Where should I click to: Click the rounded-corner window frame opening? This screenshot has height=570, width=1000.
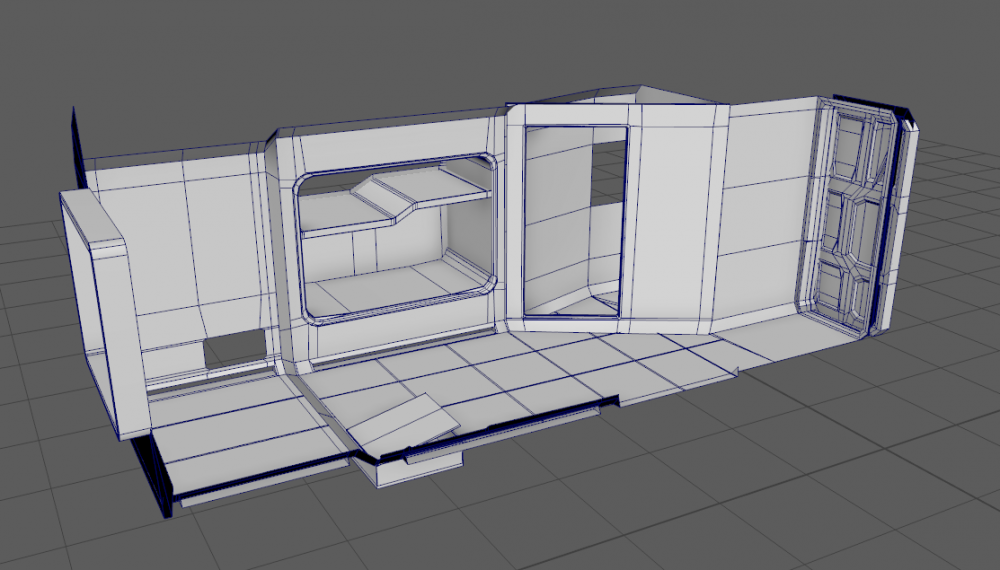pyautogui.click(x=395, y=238)
